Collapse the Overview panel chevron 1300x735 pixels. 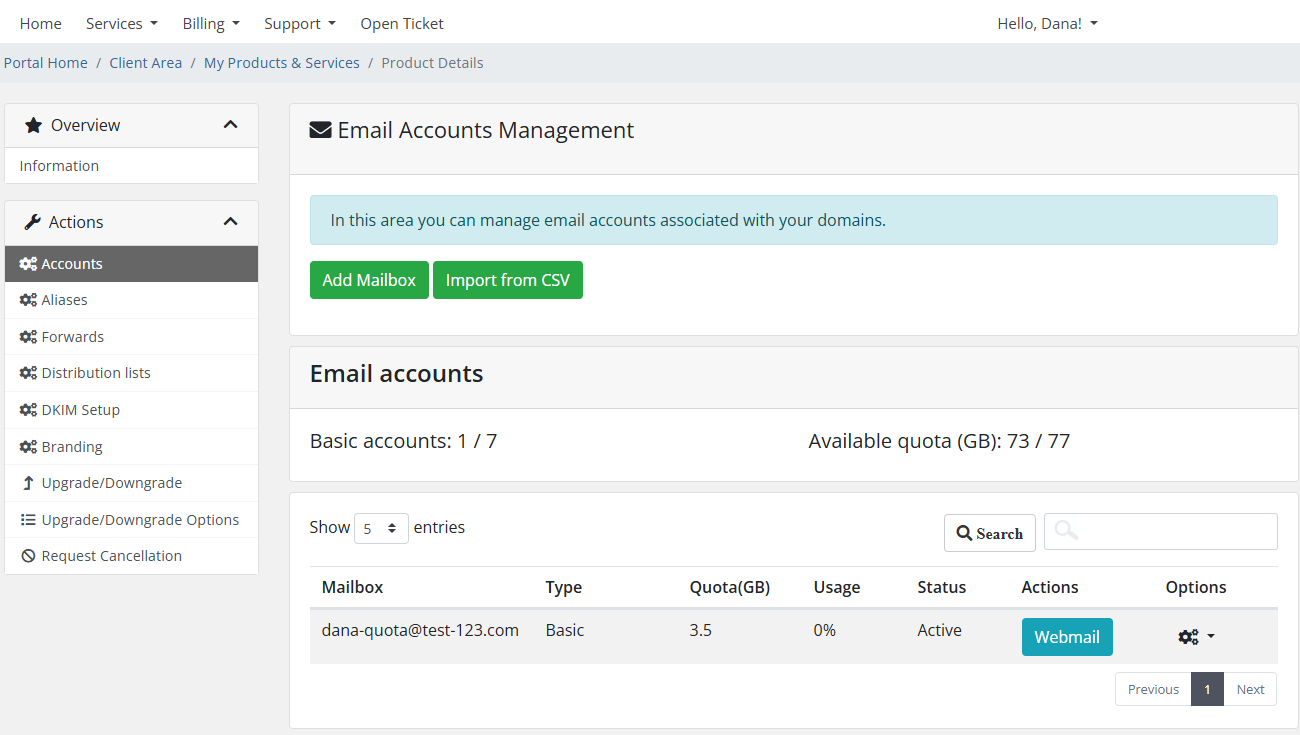pos(230,125)
